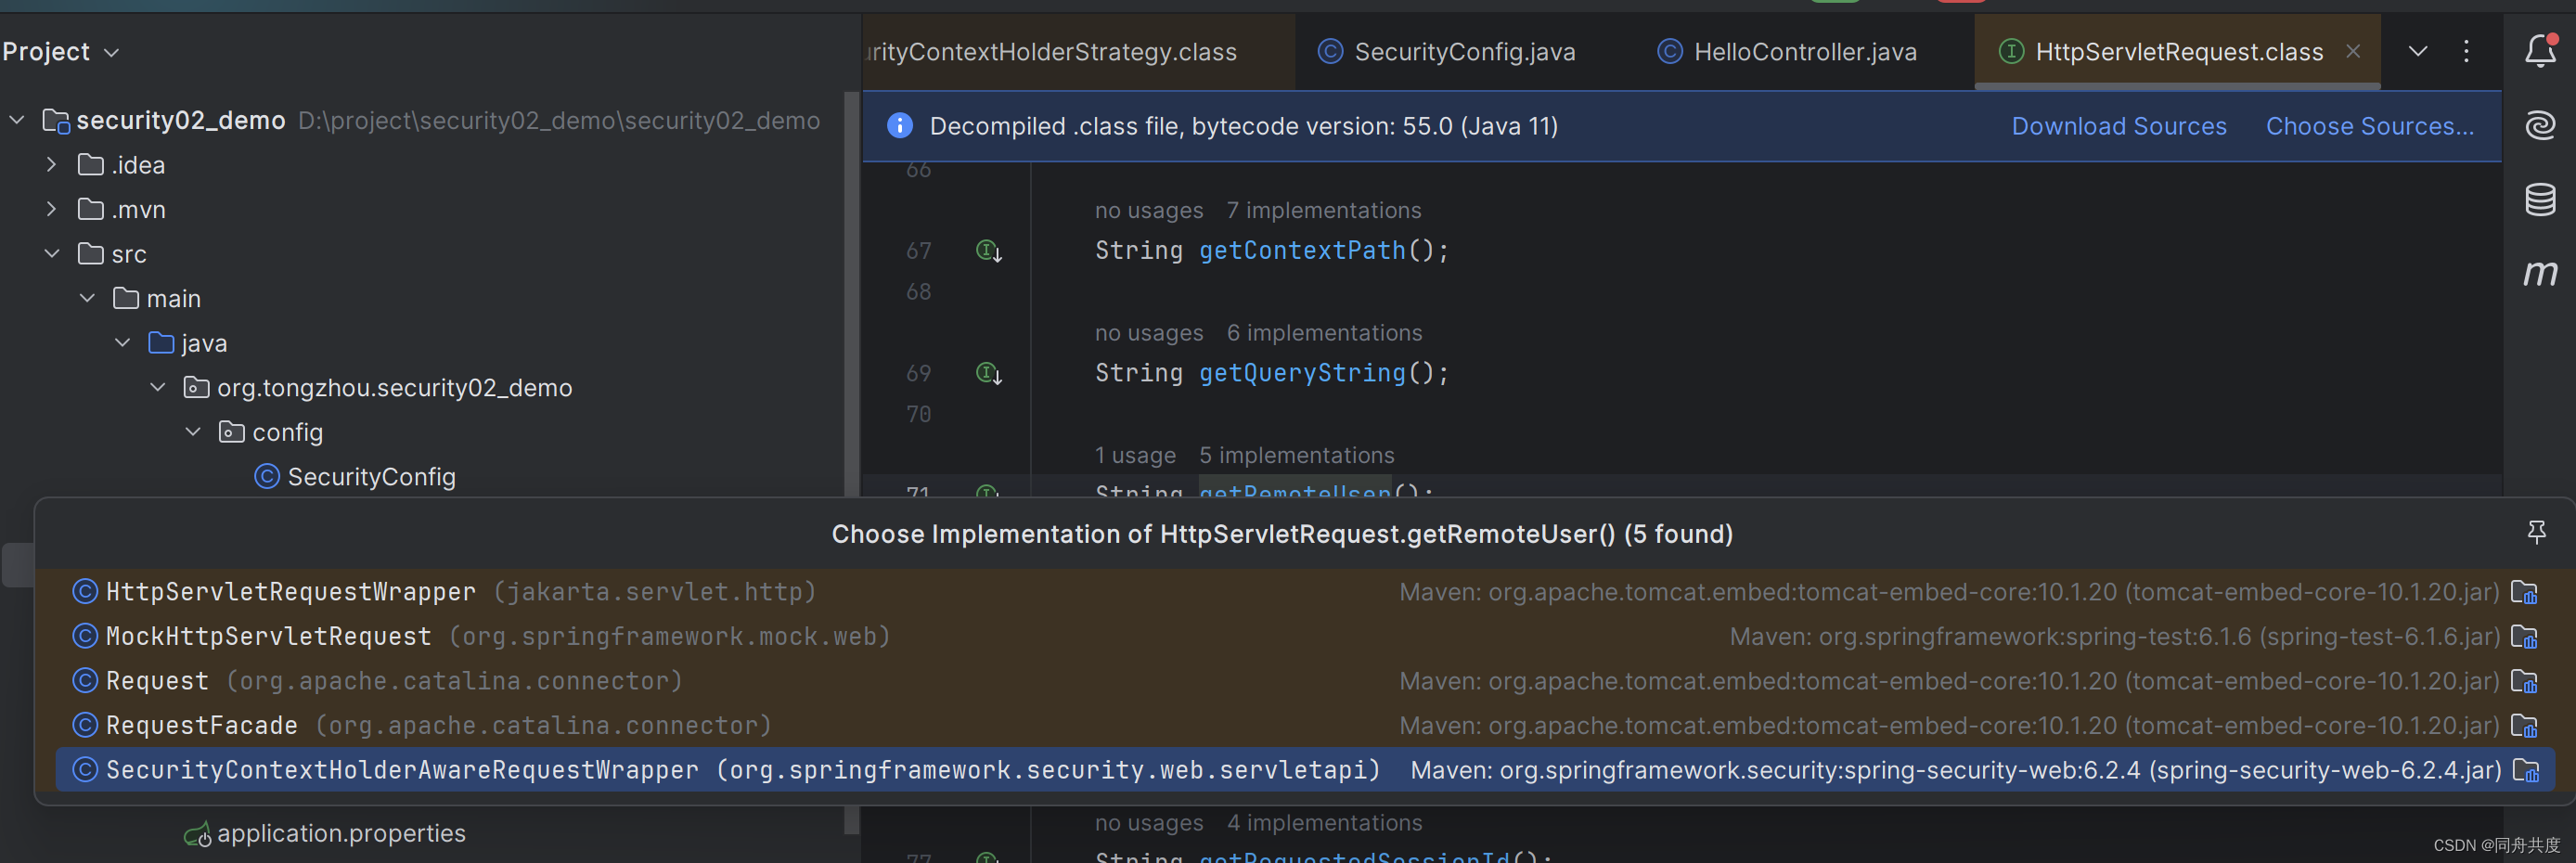Click the class icon beside RequestFacade
The height and width of the screenshot is (863, 2576).
click(85, 725)
